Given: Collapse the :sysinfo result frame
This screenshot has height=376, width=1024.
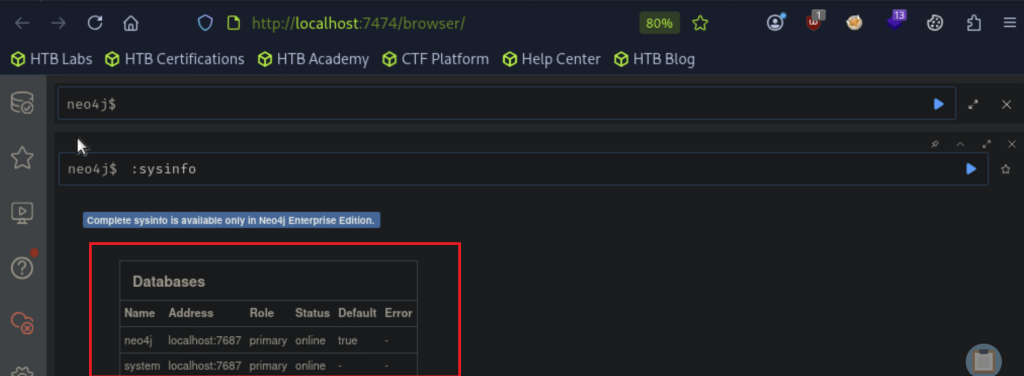Looking at the screenshot, I should [960, 144].
